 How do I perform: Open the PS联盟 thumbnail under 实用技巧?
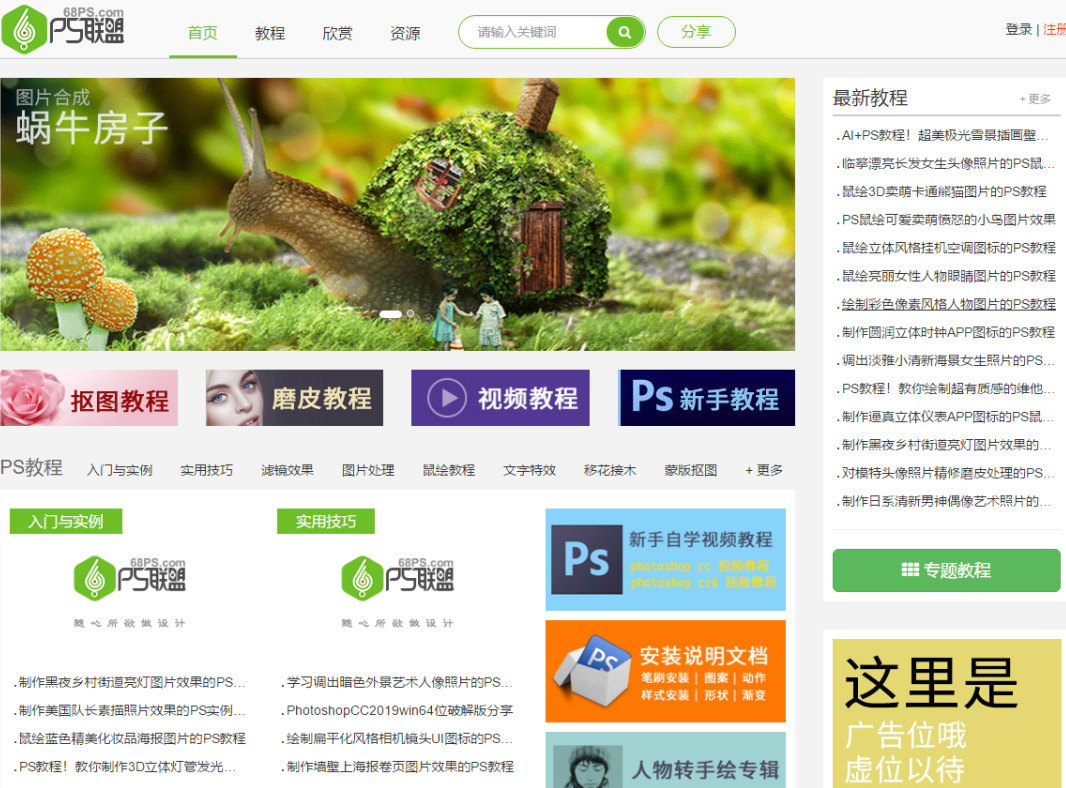pos(397,592)
